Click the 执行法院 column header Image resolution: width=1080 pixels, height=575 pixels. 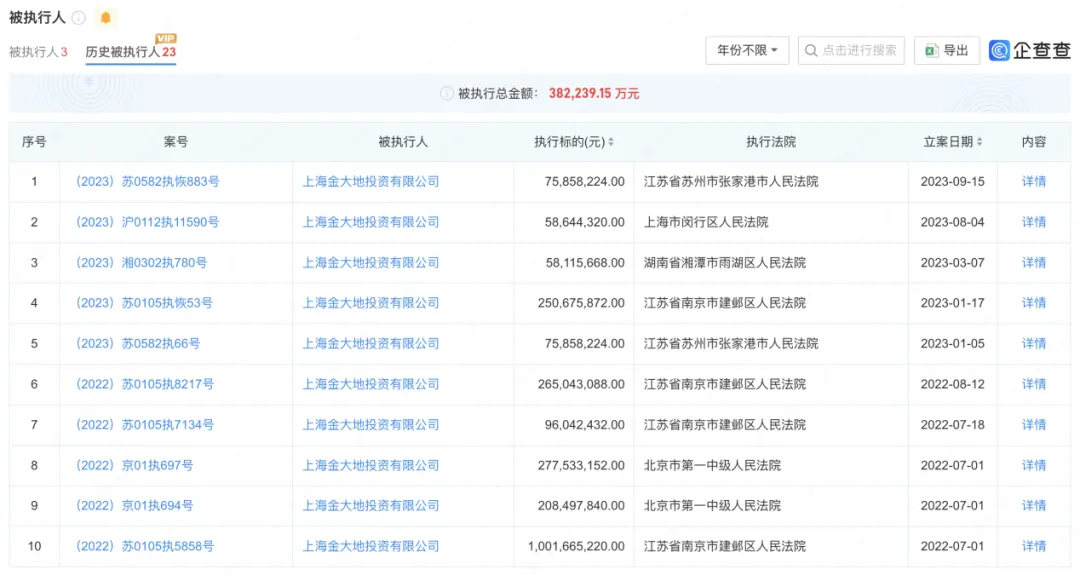pos(771,142)
